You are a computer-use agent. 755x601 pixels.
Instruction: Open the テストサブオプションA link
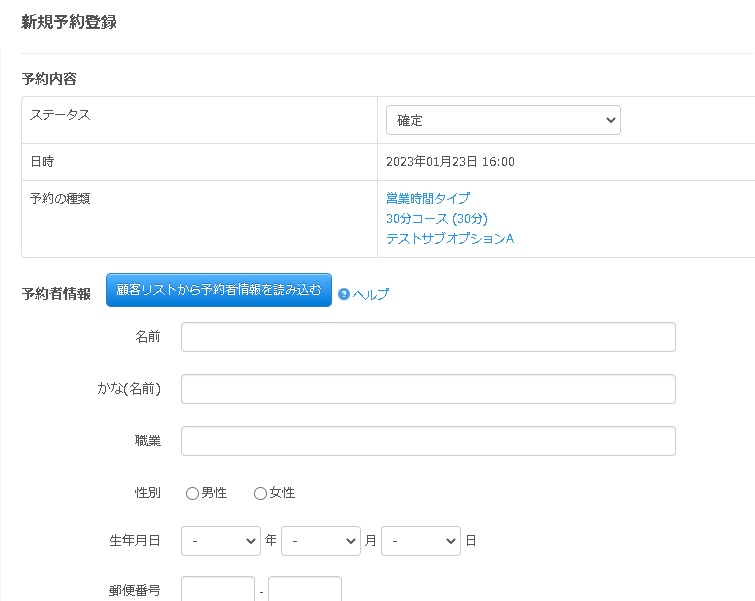[449, 238]
